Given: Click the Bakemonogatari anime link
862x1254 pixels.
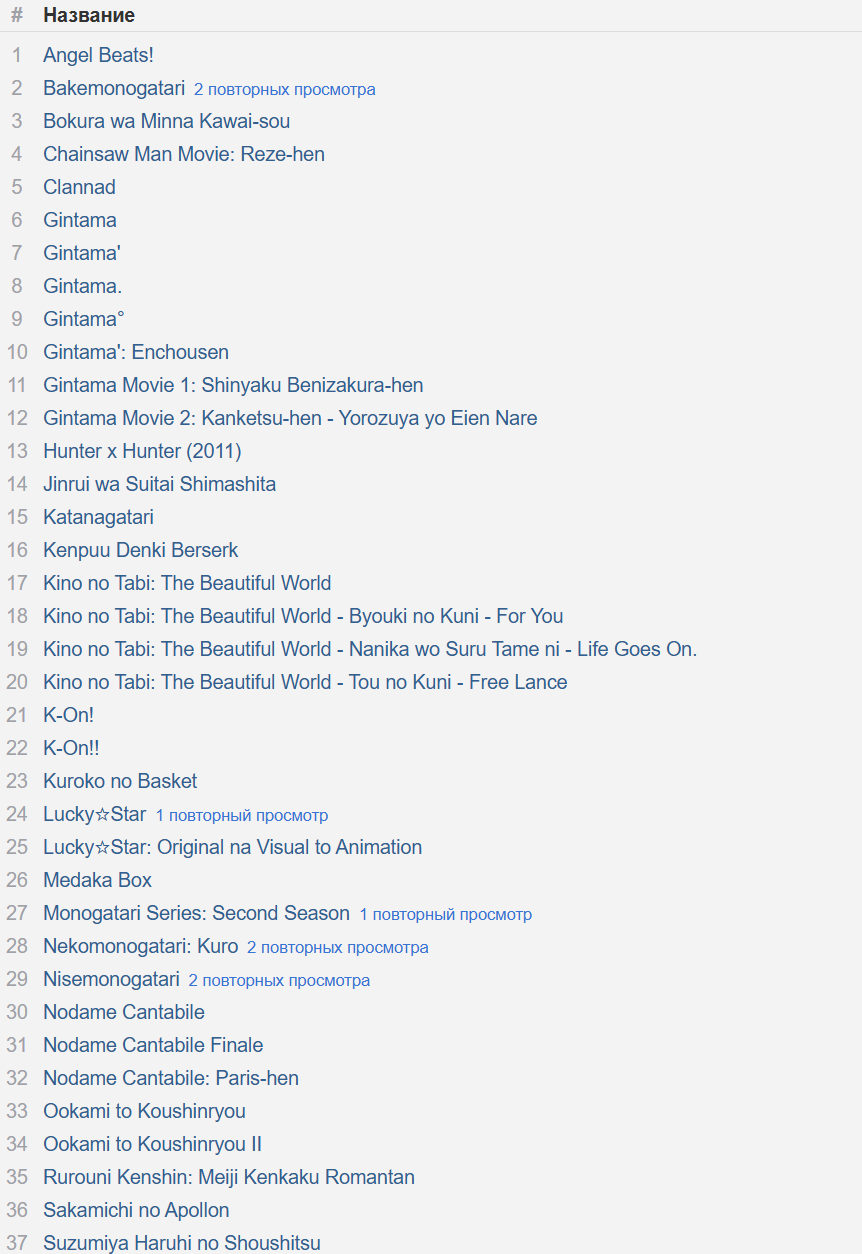Looking at the screenshot, I should point(114,88).
